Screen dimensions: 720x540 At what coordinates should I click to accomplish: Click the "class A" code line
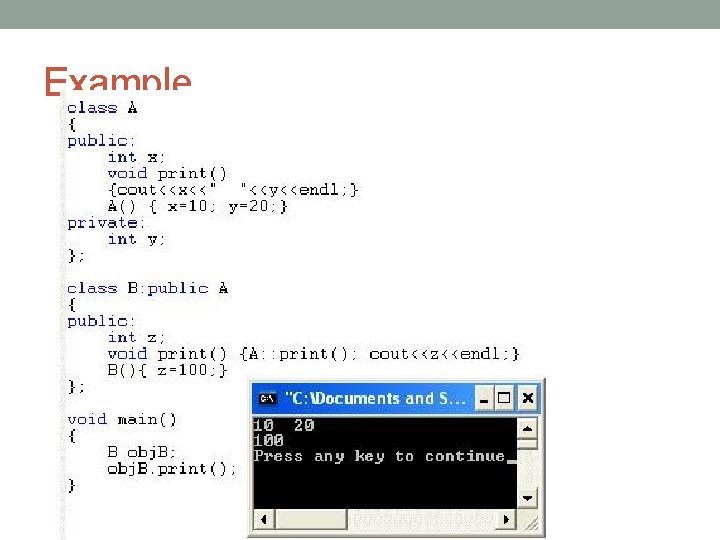coord(102,108)
